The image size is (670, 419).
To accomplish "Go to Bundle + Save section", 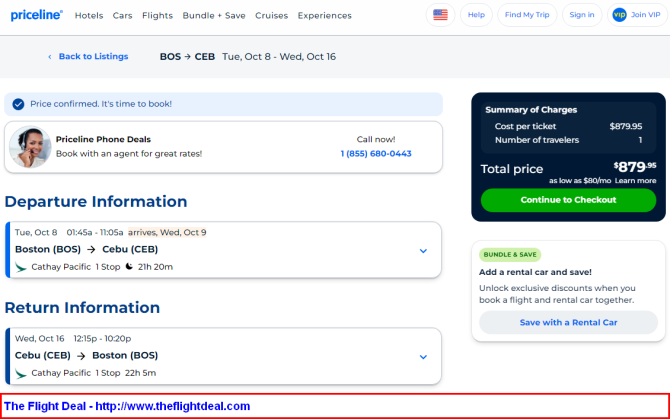I will 214,15.
